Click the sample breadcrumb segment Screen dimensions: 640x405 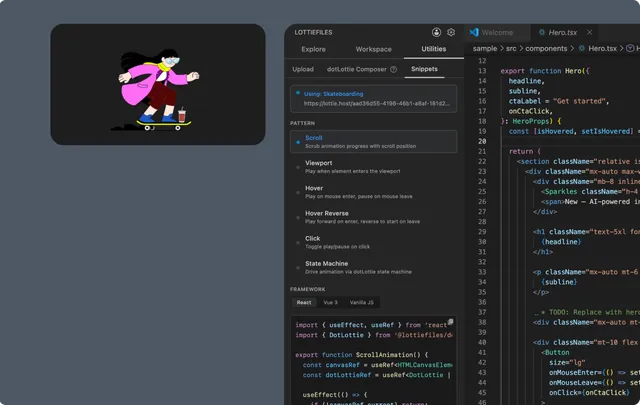485,49
